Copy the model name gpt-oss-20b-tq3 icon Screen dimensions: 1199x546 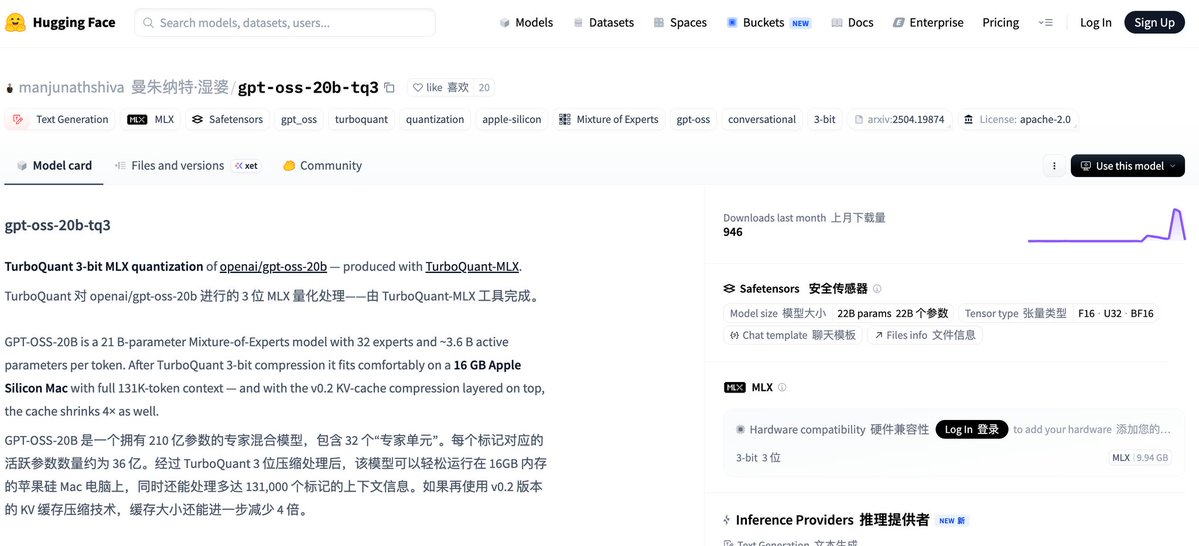point(389,88)
